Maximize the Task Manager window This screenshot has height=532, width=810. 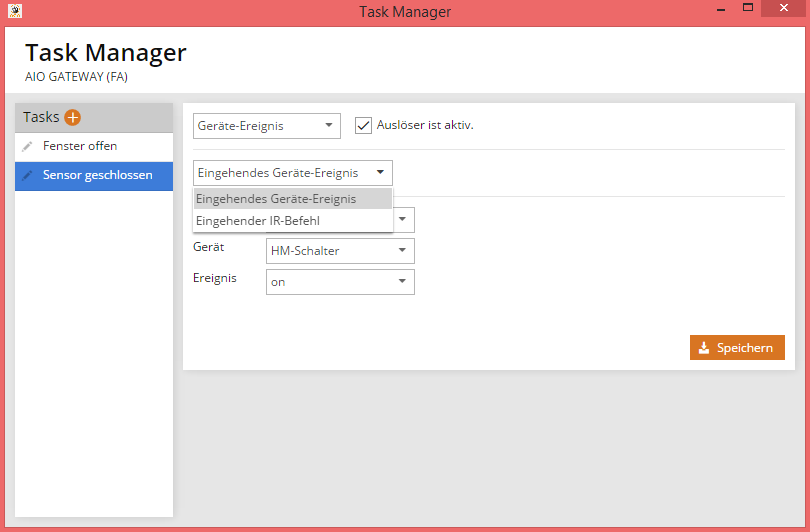(x=748, y=10)
